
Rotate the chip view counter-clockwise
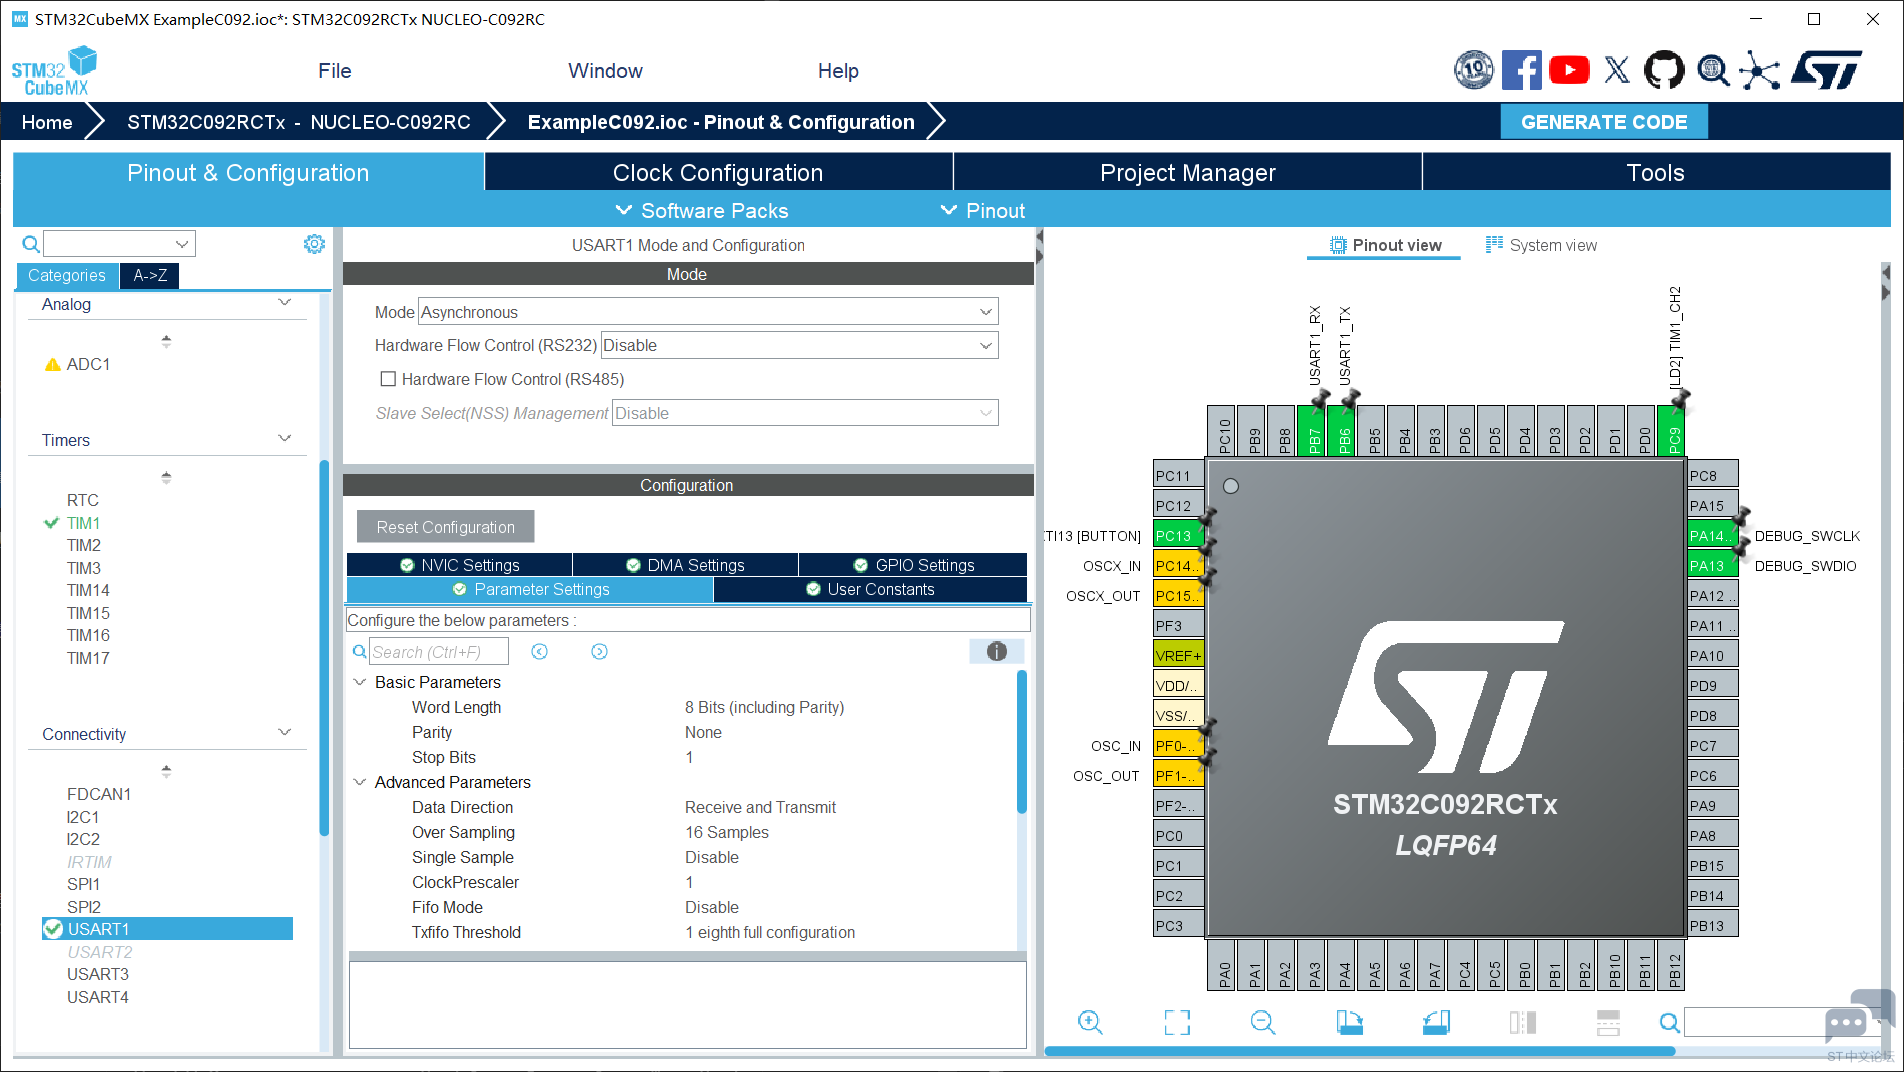pos(1436,1022)
